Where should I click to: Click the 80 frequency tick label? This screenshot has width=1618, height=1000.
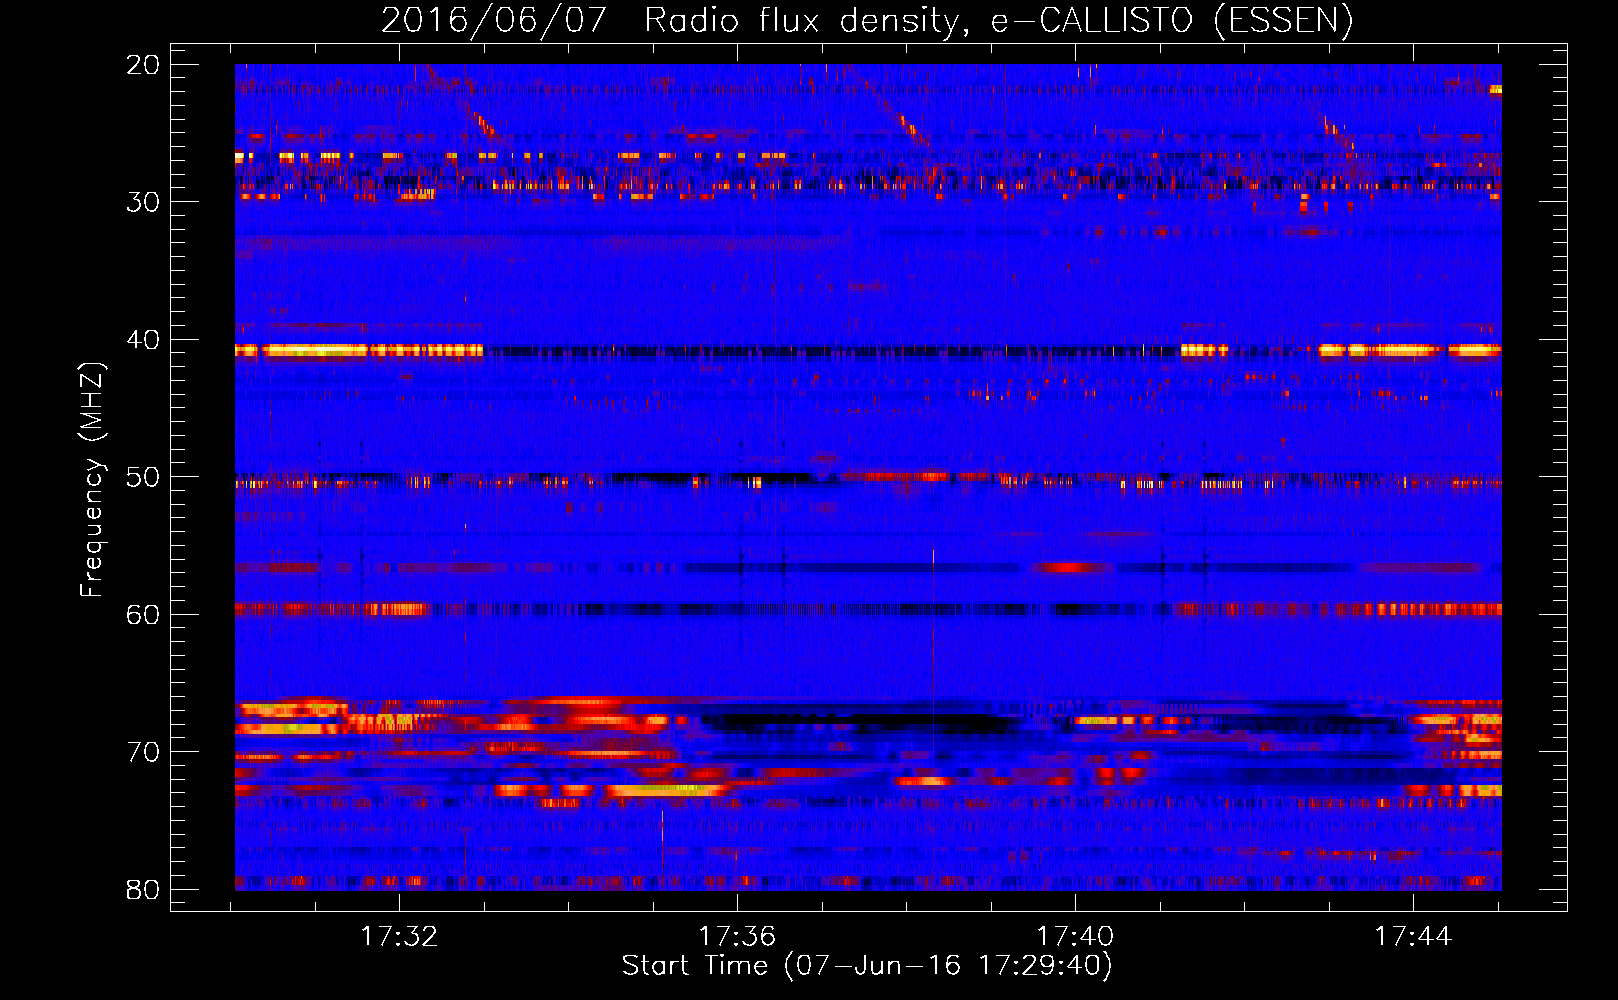143,889
